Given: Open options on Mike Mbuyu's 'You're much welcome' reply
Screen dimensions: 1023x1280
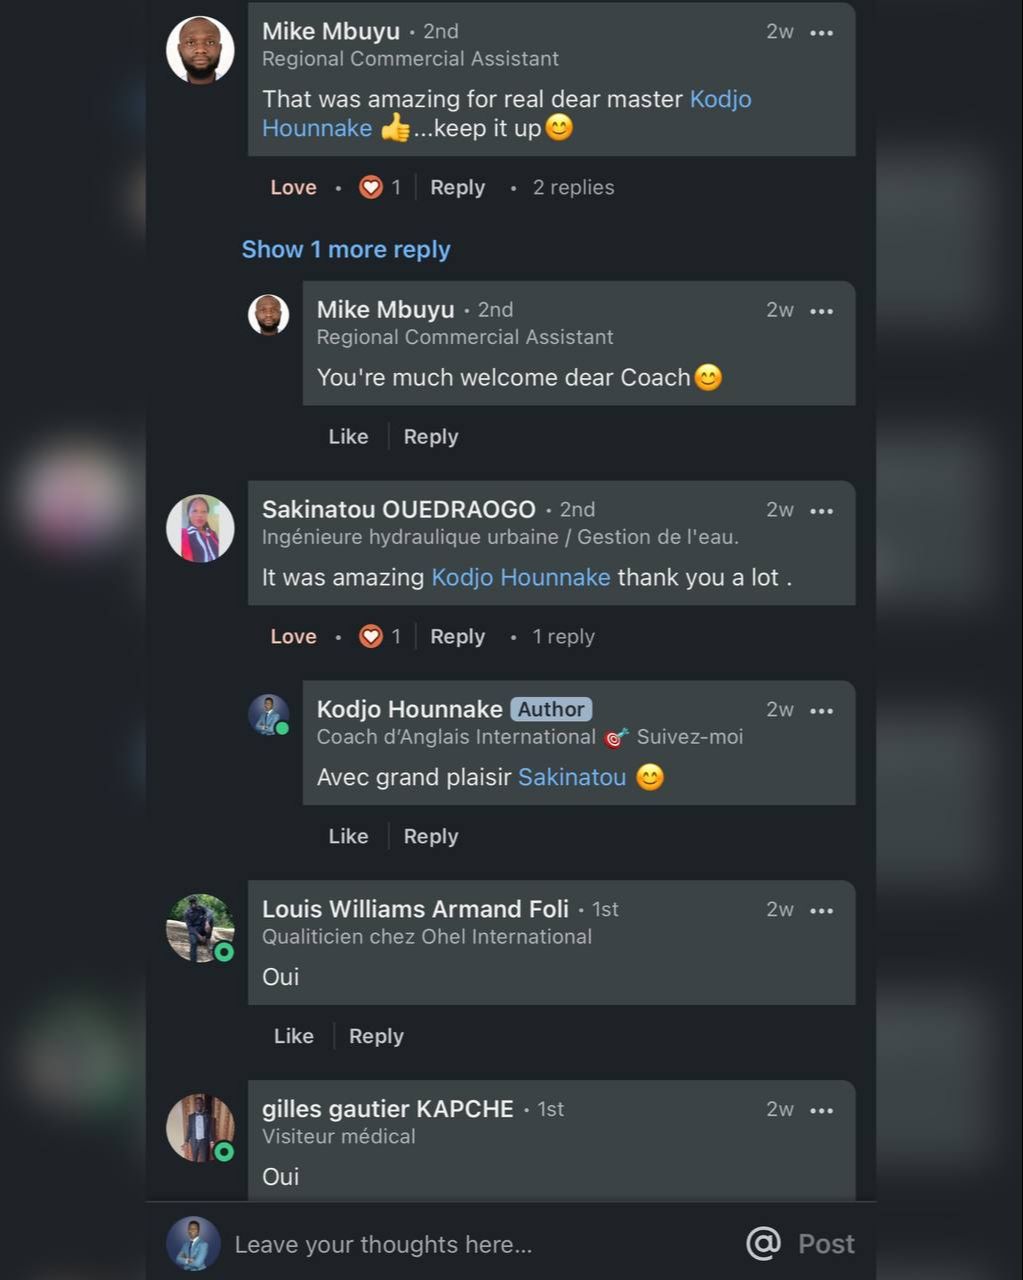Looking at the screenshot, I should (x=821, y=311).
